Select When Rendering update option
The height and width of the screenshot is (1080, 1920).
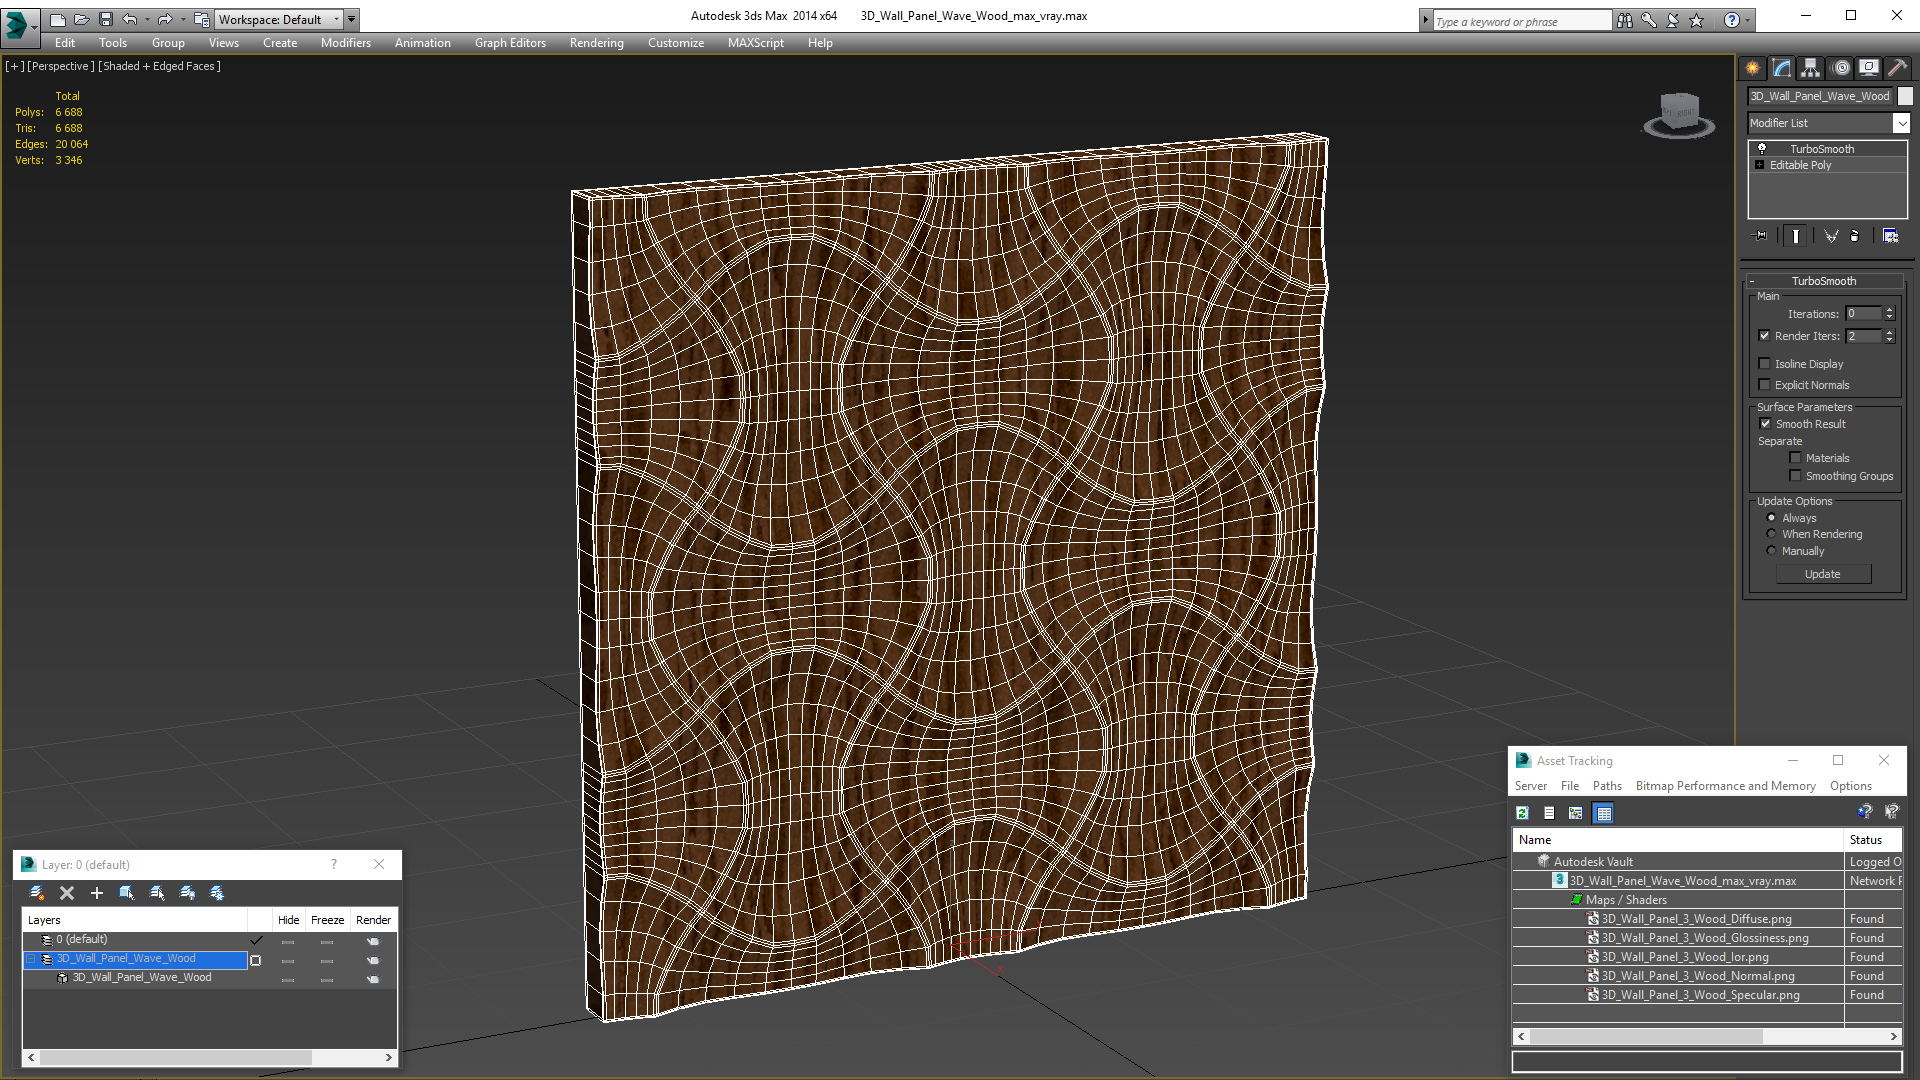pyautogui.click(x=1771, y=534)
